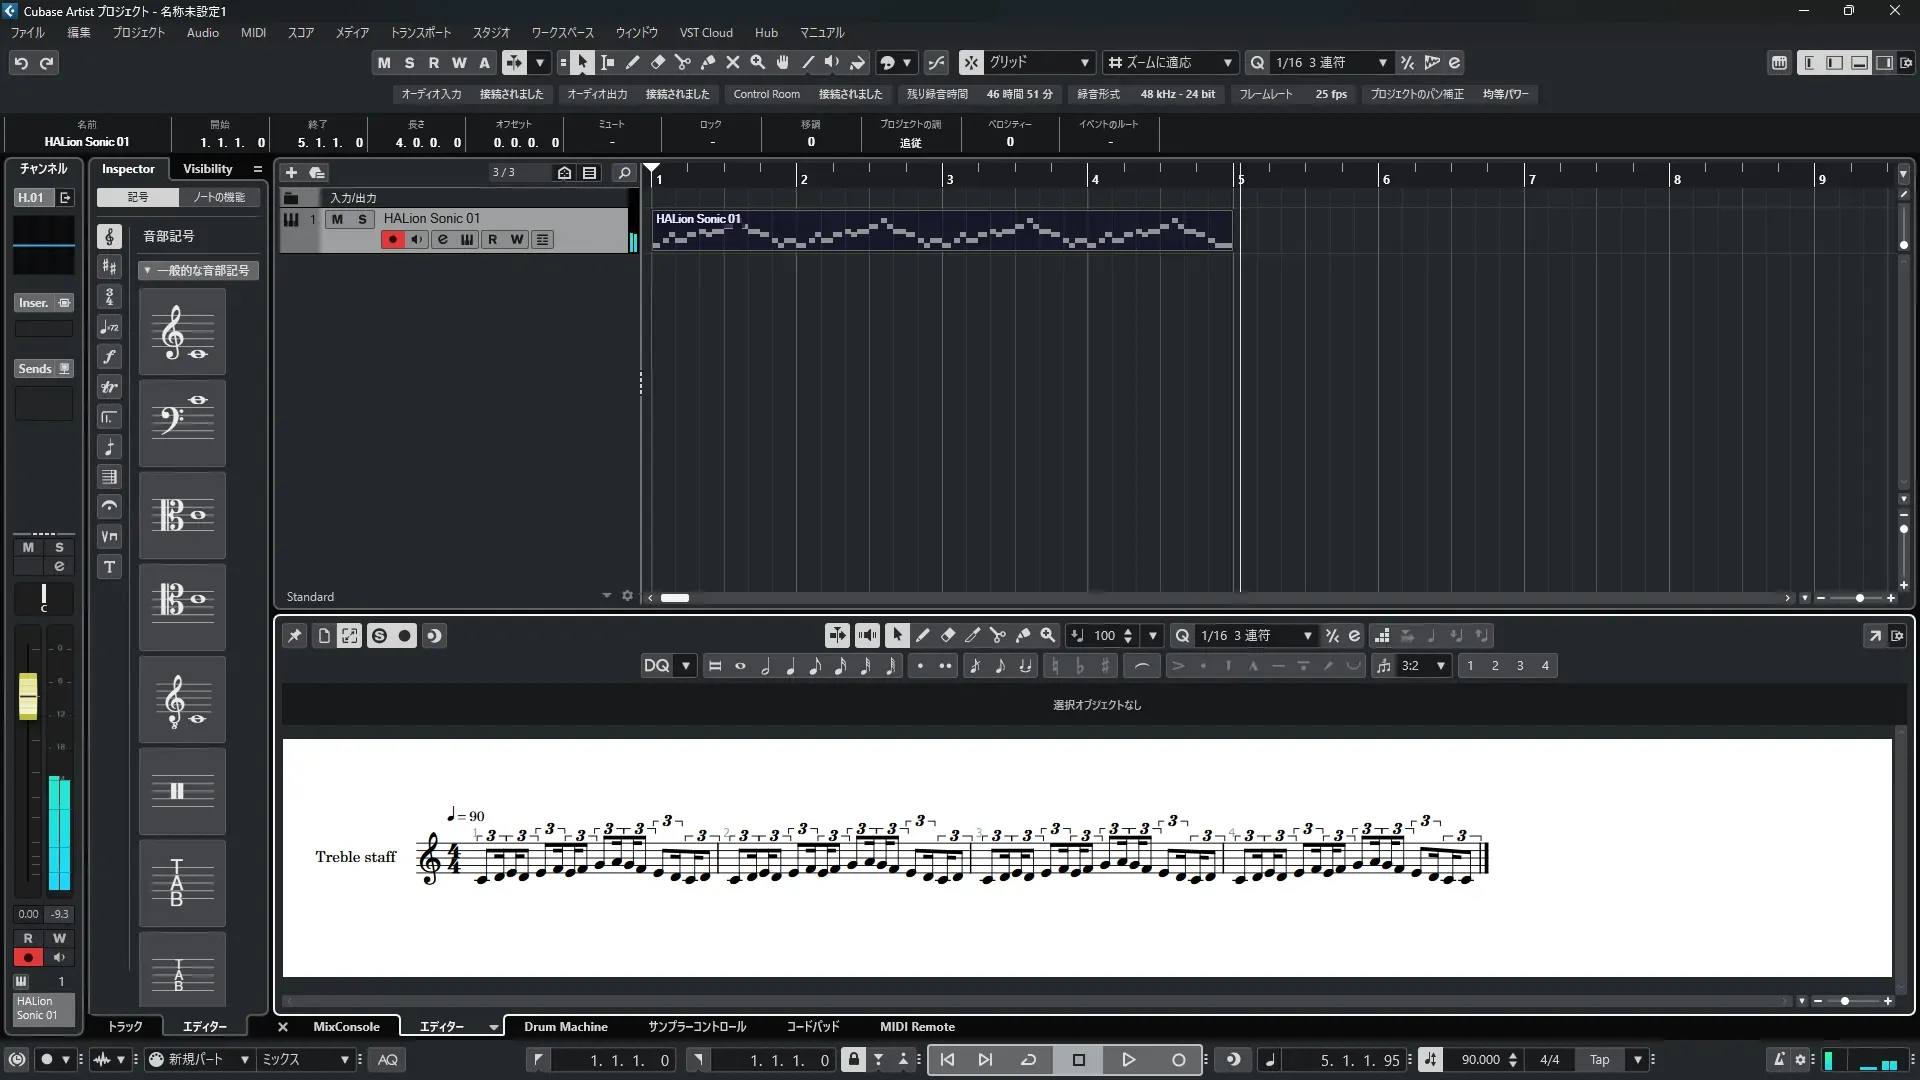
Task: Toggle Record Enable on the HALion Sonic 01 track
Action: 392,239
